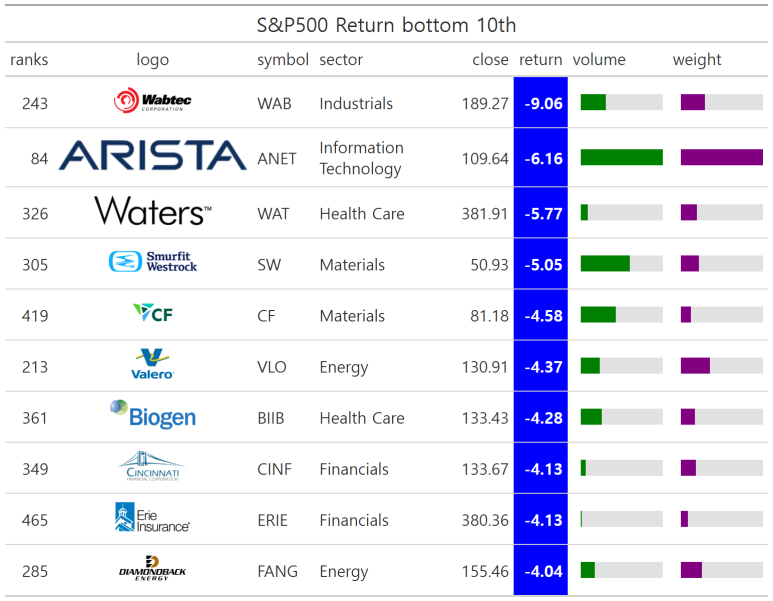Click the Industrials sector cell
This screenshot has width=773, height=601.
pos(356,104)
